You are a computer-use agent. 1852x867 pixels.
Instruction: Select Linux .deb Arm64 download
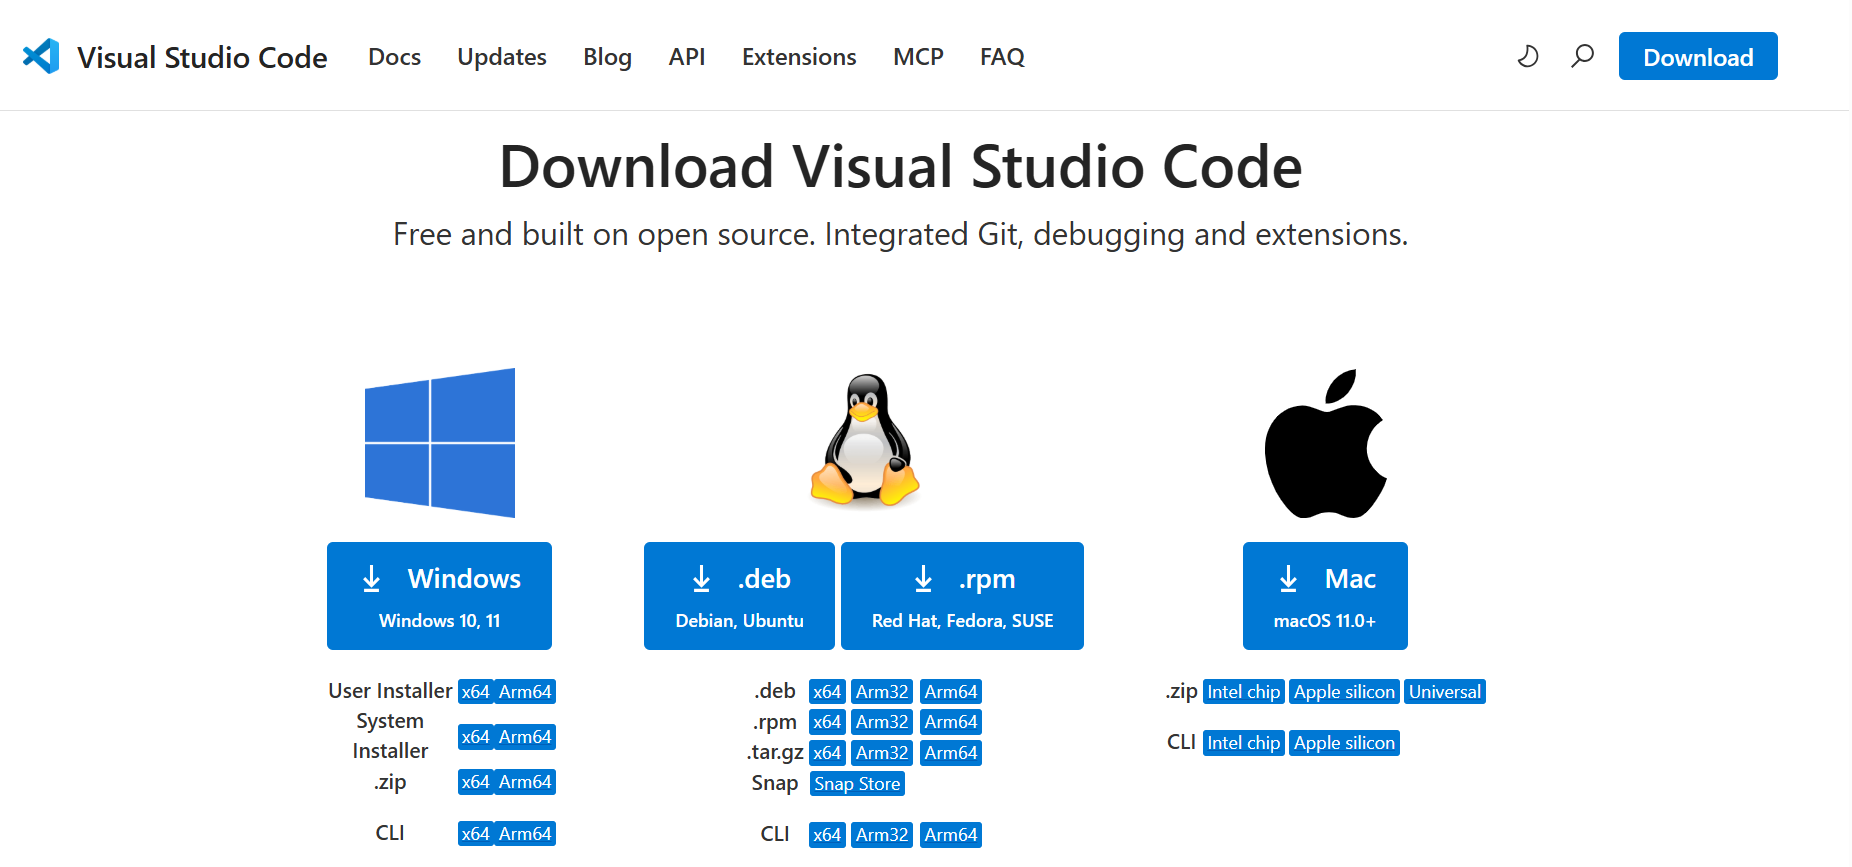point(951,692)
